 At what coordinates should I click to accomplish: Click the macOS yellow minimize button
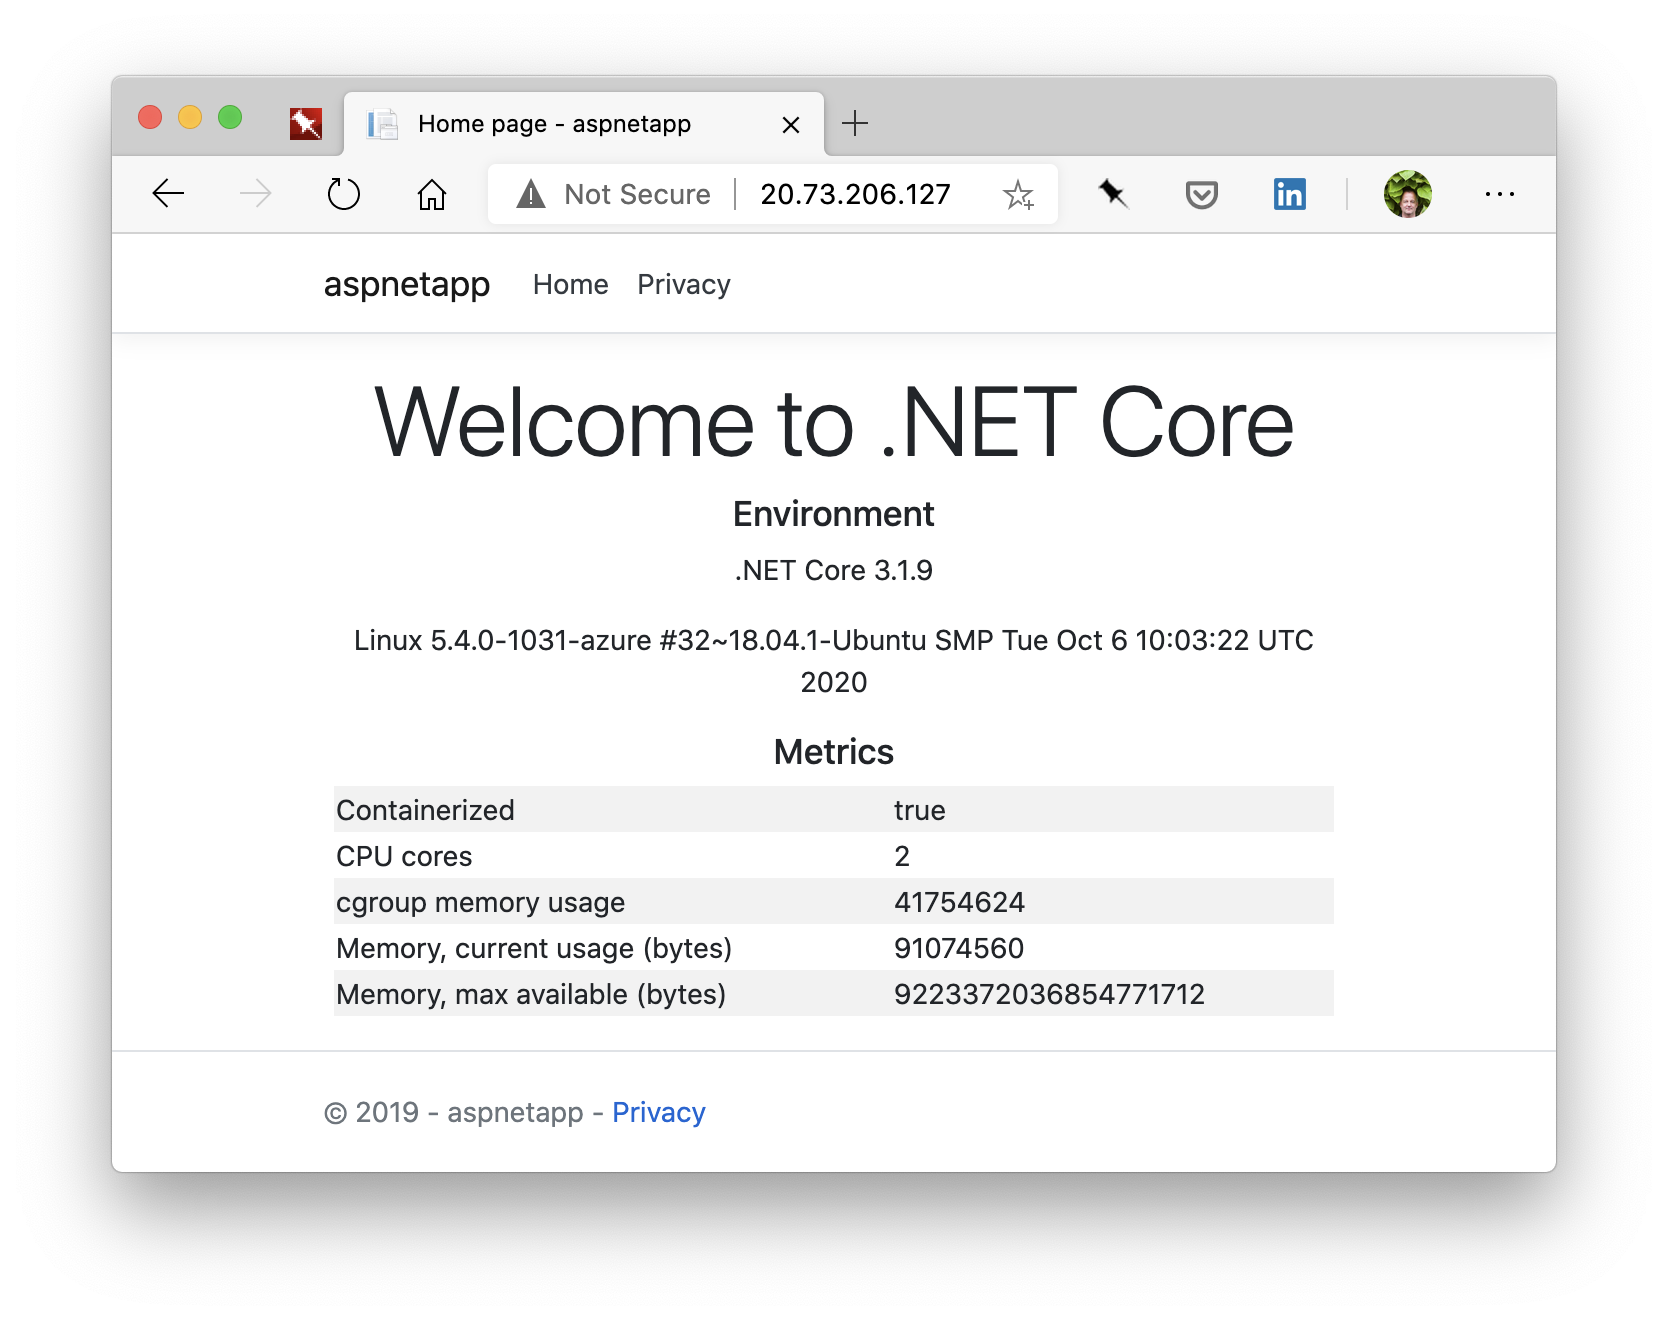[190, 117]
